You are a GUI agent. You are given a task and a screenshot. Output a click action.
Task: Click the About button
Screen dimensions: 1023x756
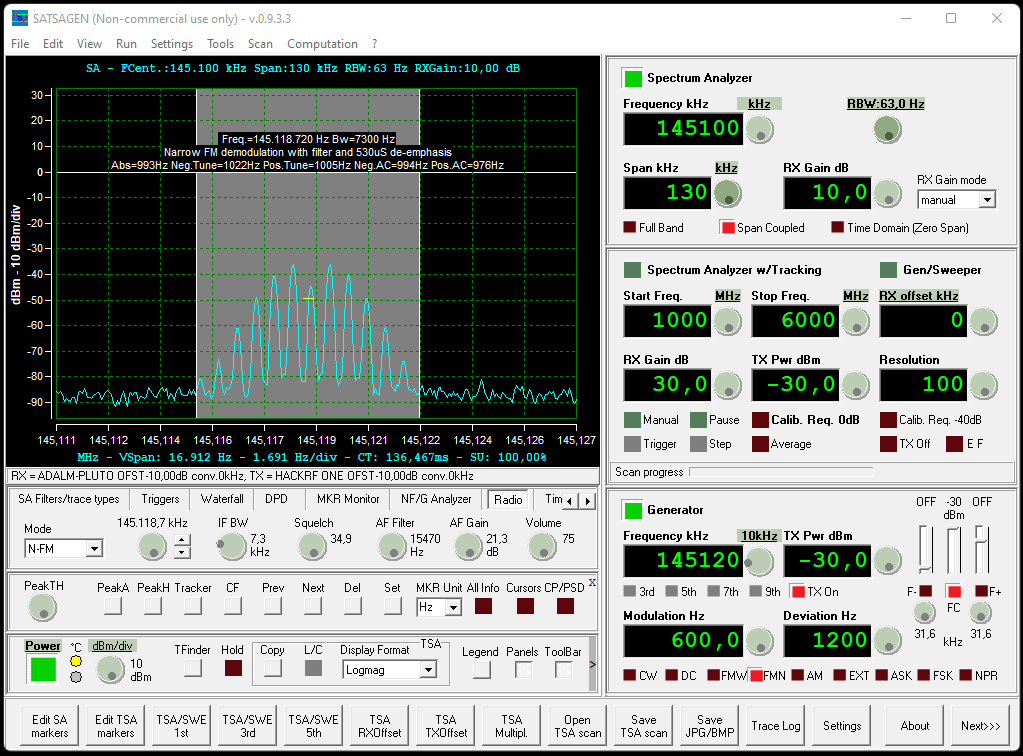915,726
